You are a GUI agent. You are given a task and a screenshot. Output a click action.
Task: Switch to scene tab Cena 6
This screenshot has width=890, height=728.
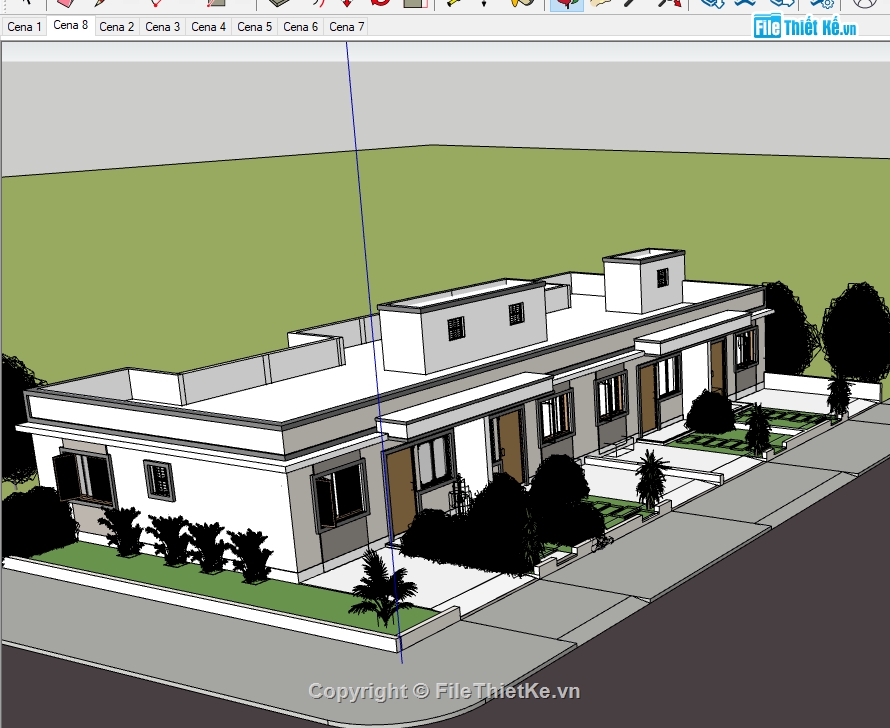tap(300, 27)
